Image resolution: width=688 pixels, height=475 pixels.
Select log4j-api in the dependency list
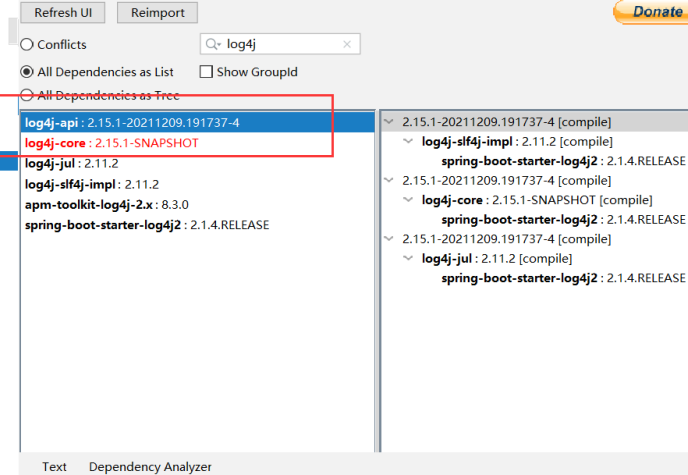click(197, 122)
